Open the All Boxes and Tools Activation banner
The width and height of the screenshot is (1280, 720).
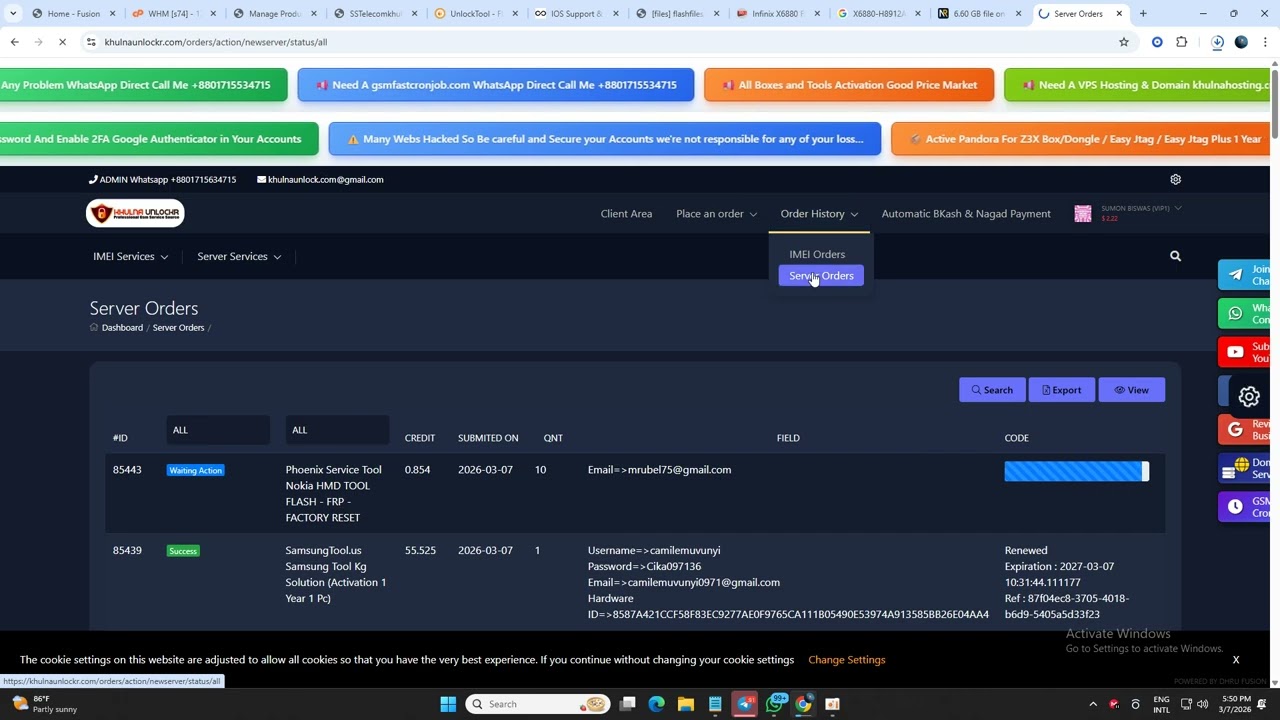(849, 85)
